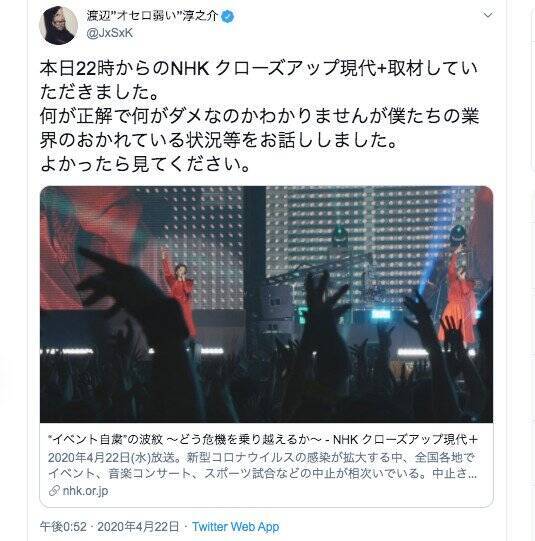Click the blue verified badge icon

pos(228,16)
